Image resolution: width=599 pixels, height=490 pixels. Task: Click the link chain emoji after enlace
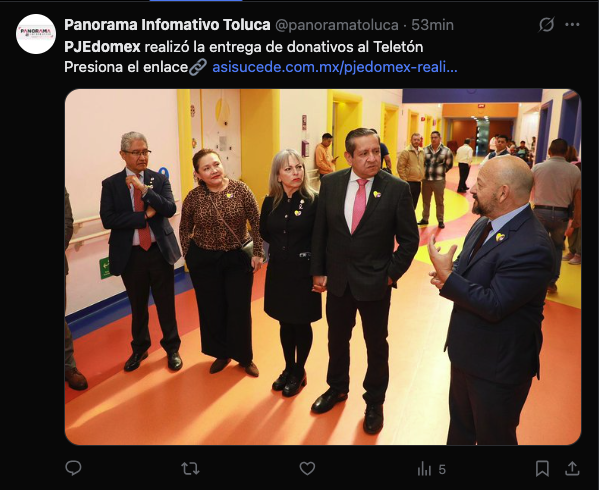(198, 67)
